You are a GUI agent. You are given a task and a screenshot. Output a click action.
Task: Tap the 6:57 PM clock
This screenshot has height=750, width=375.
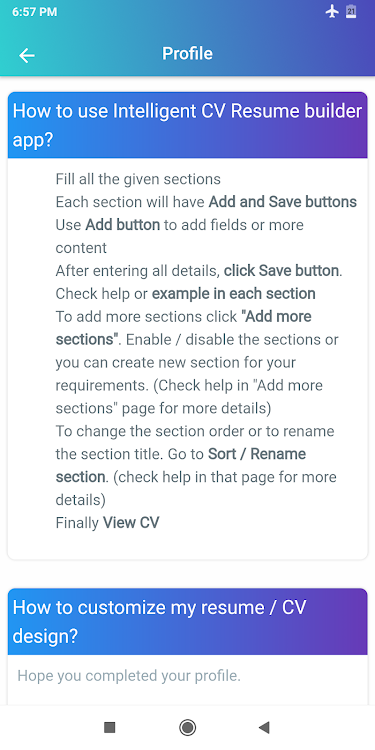tap(34, 12)
